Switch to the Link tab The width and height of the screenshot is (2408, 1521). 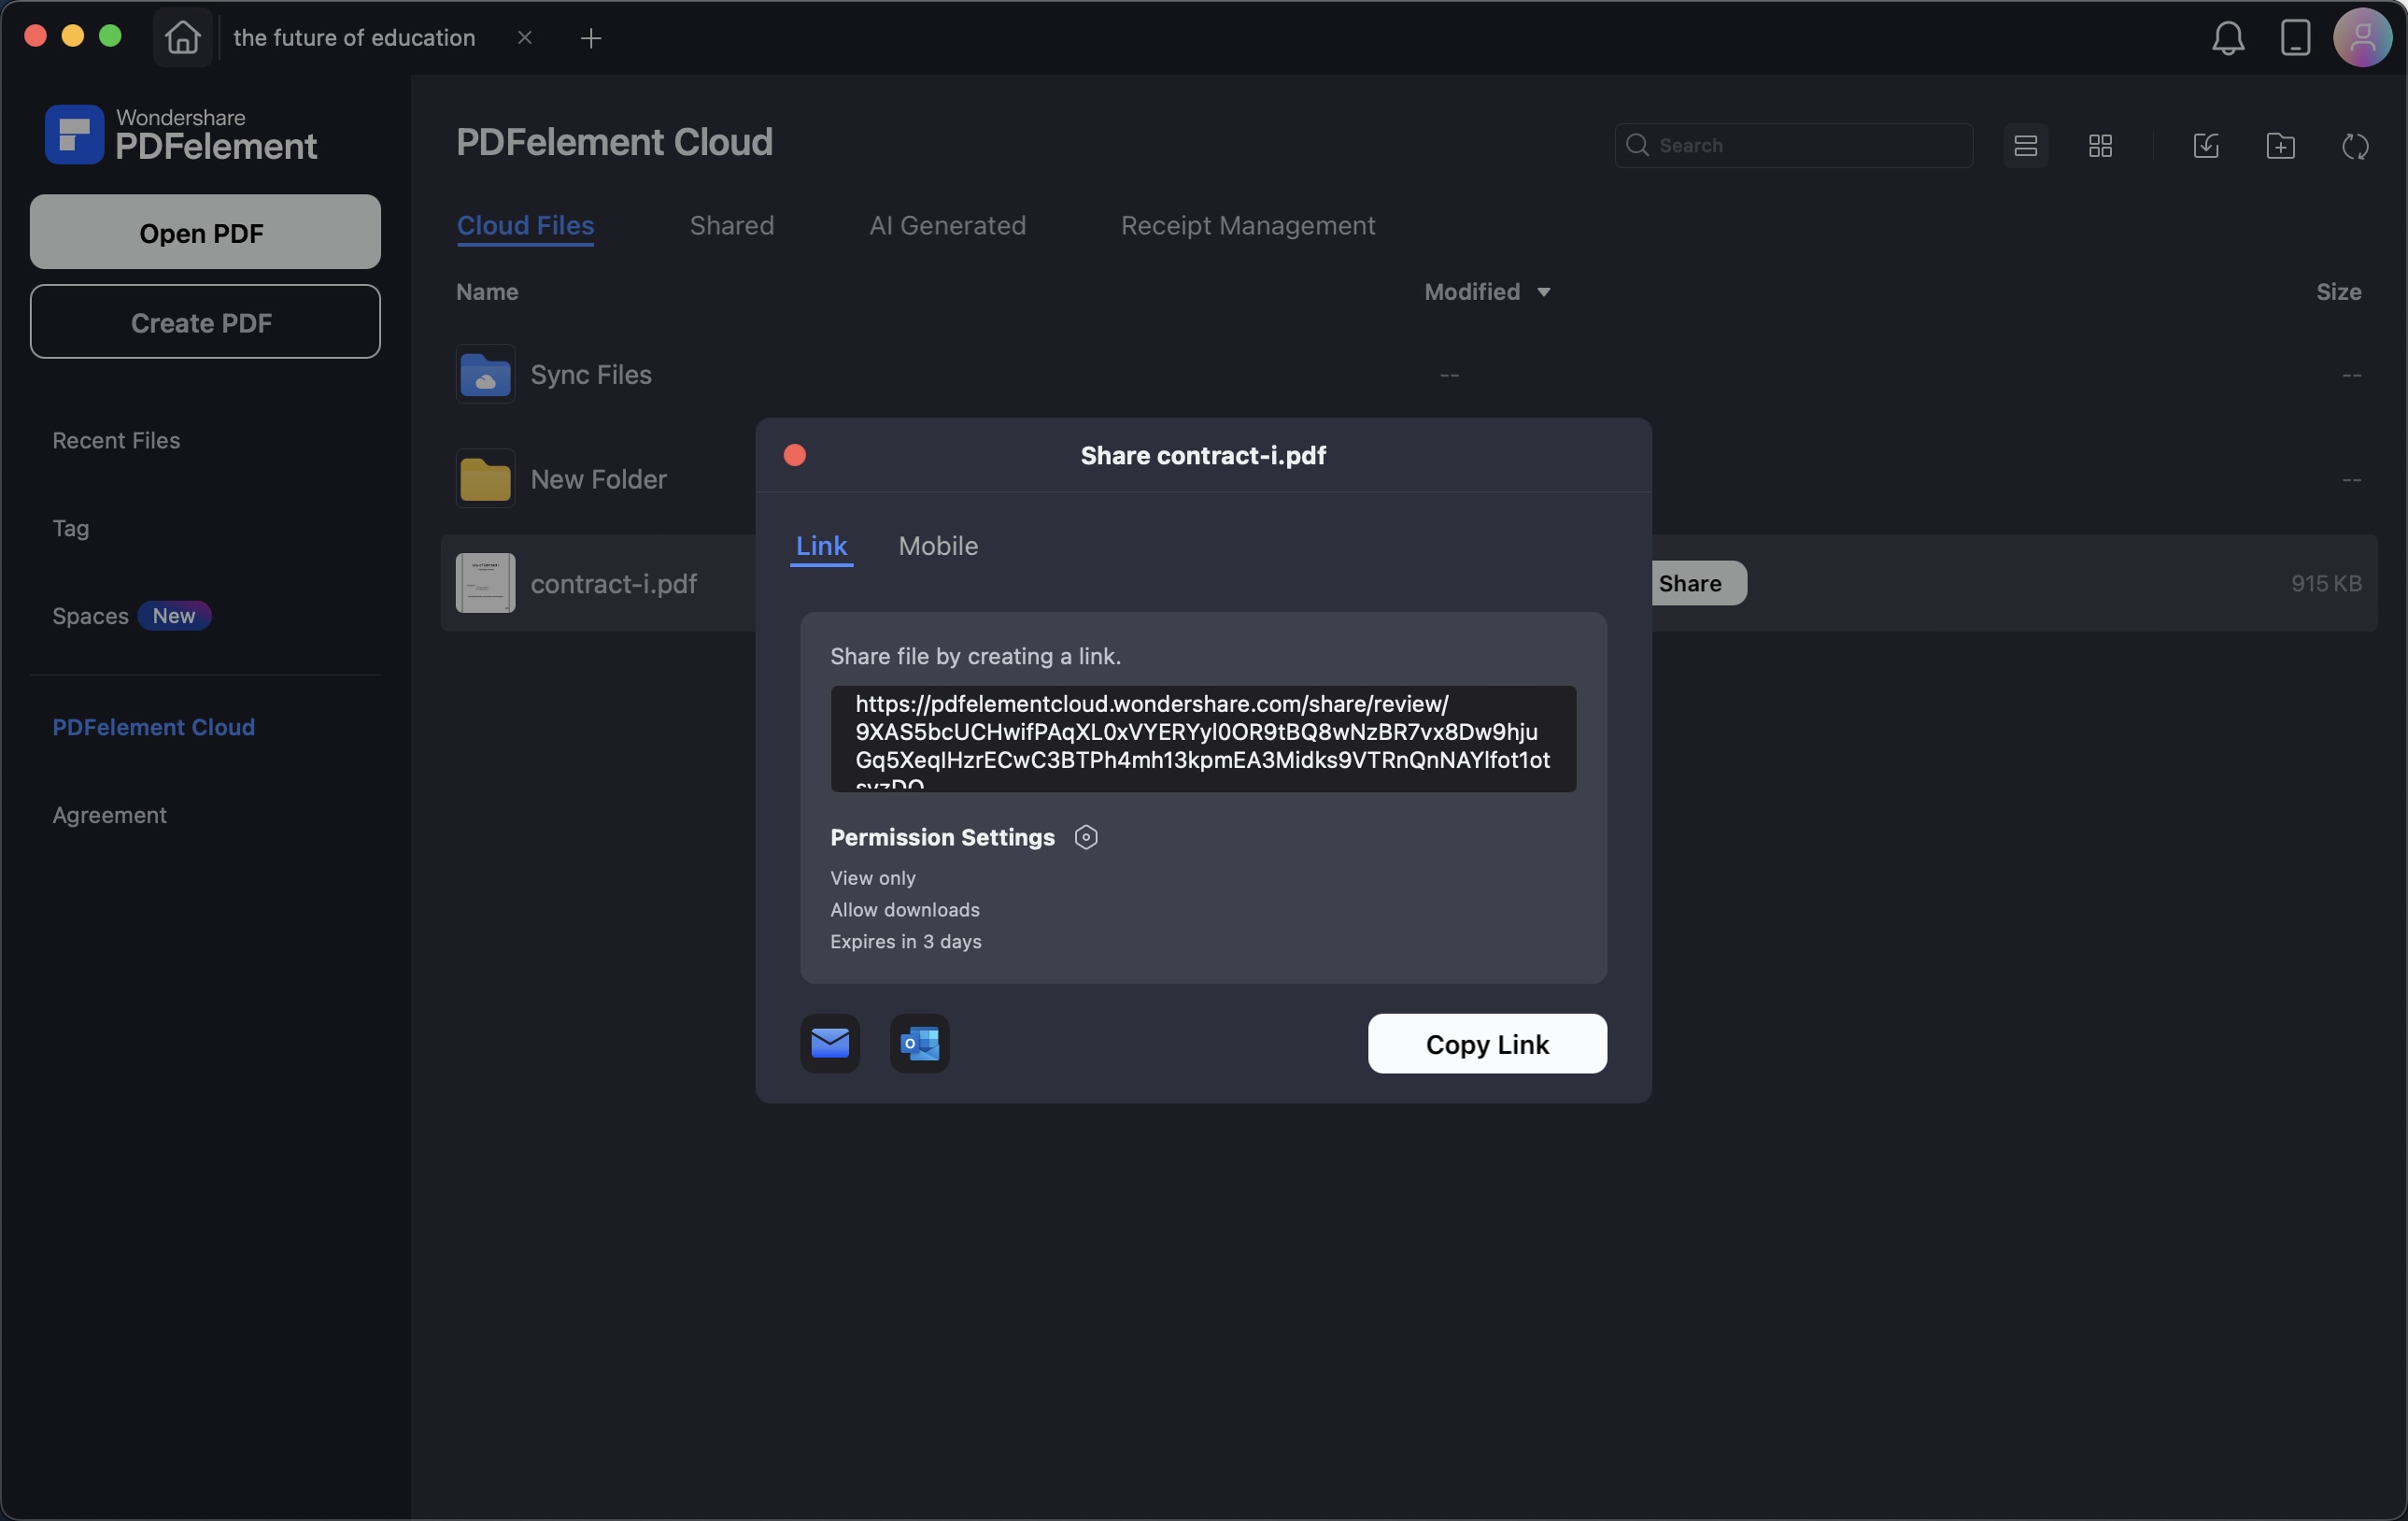pos(821,546)
